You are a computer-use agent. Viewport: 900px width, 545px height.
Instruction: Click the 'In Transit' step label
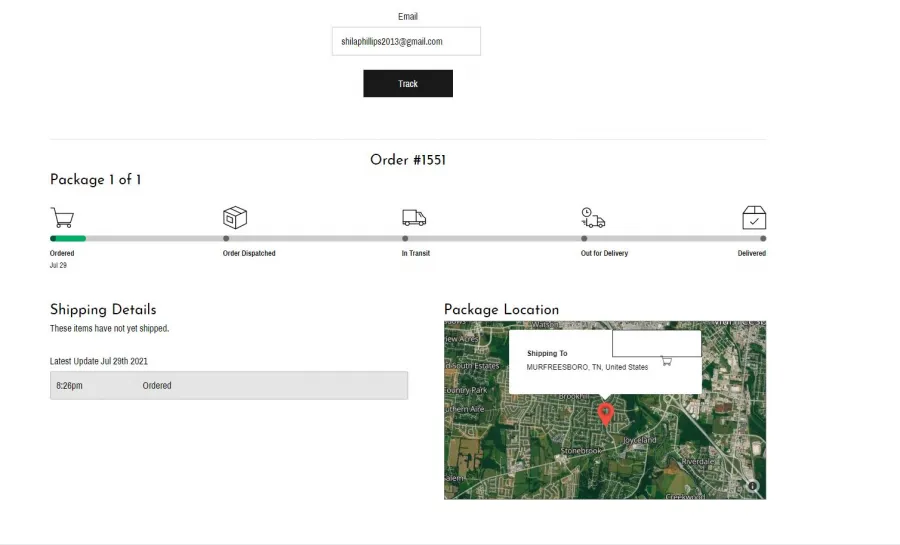click(416, 253)
